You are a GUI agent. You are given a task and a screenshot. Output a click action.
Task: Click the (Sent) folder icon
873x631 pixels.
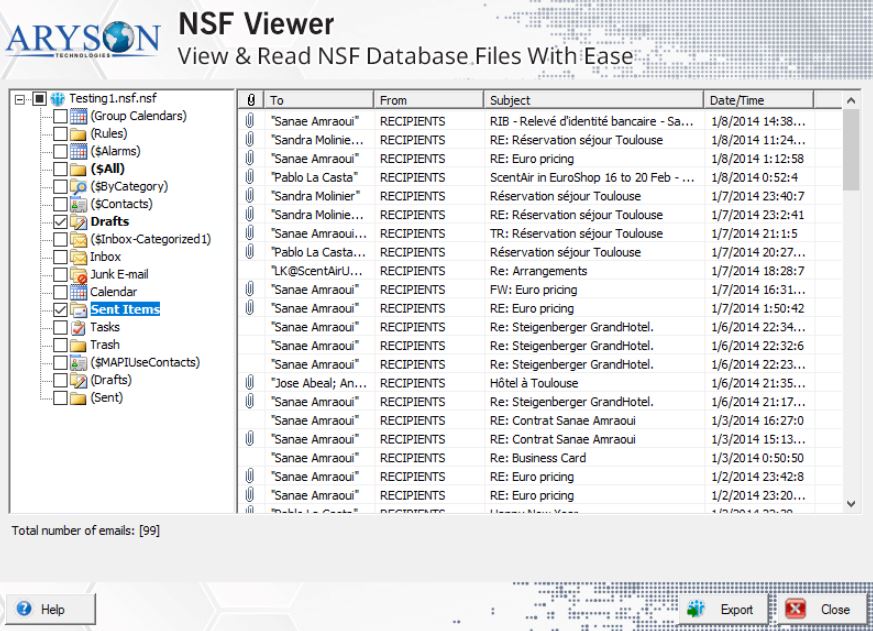coord(79,398)
